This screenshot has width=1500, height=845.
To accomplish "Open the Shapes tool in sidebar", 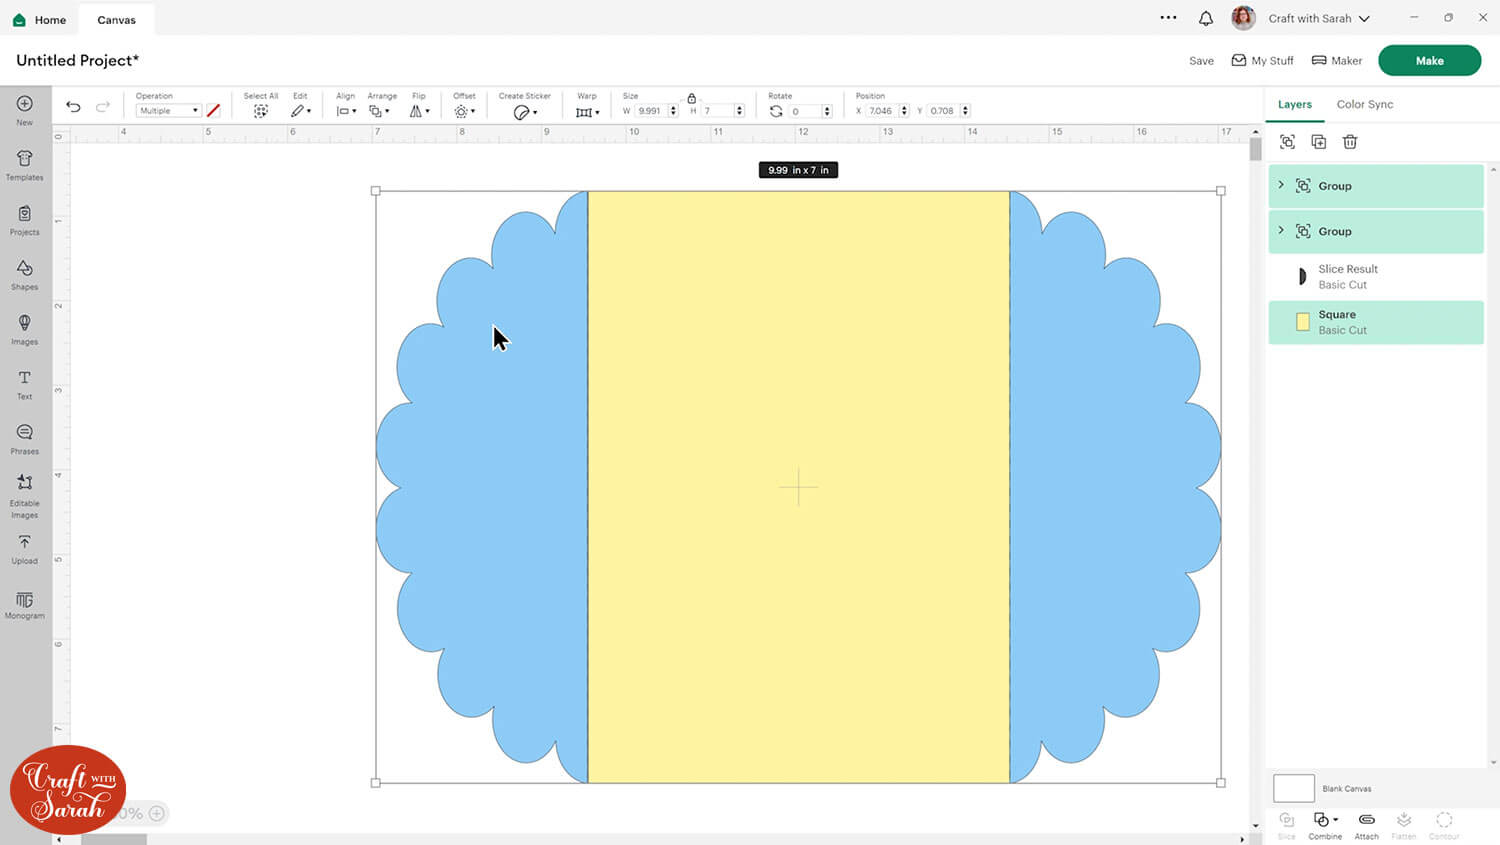I will [x=25, y=274].
